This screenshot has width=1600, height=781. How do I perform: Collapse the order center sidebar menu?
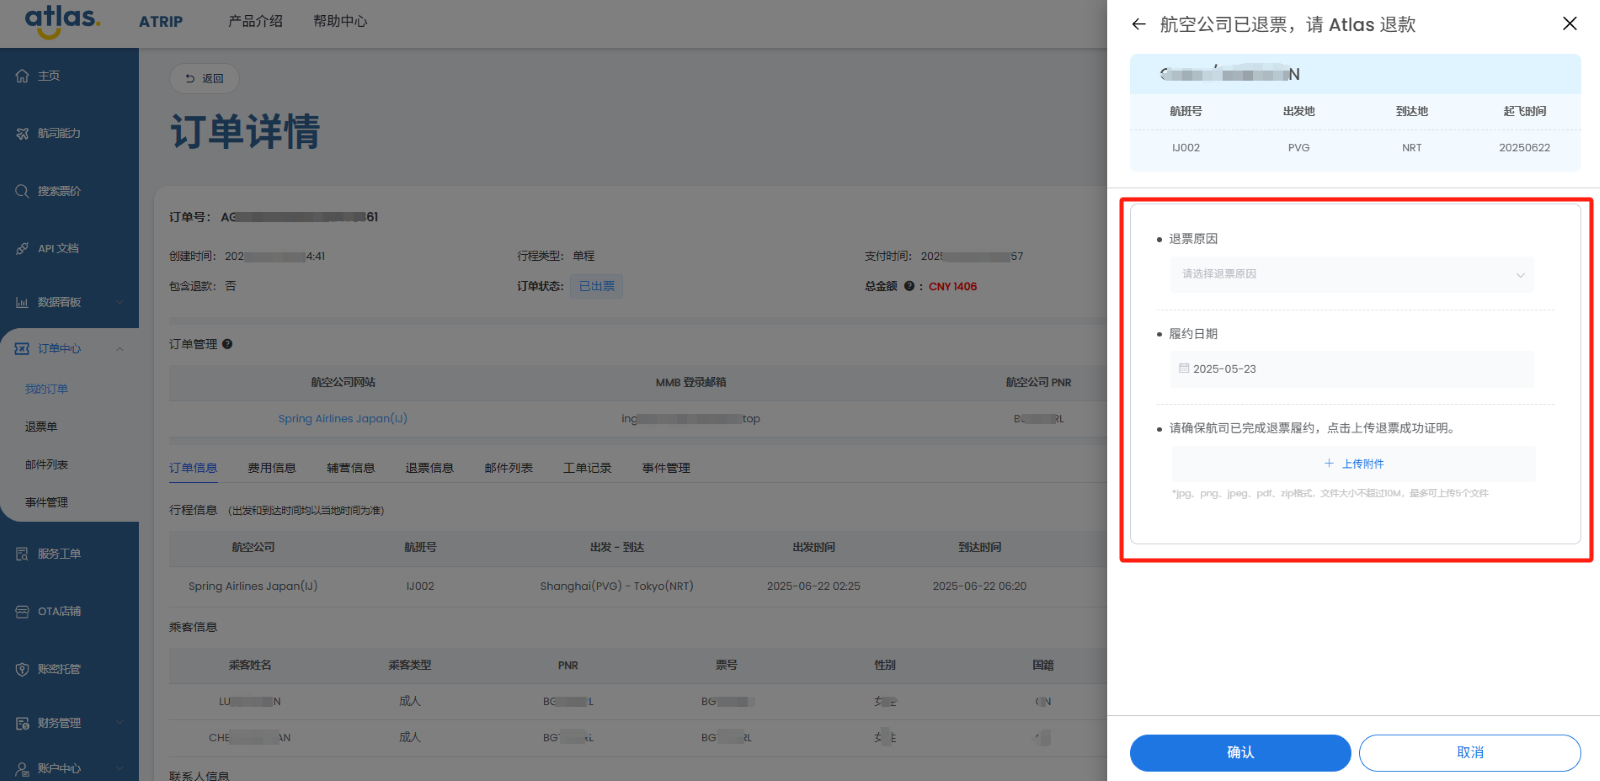click(x=120, y=349)
